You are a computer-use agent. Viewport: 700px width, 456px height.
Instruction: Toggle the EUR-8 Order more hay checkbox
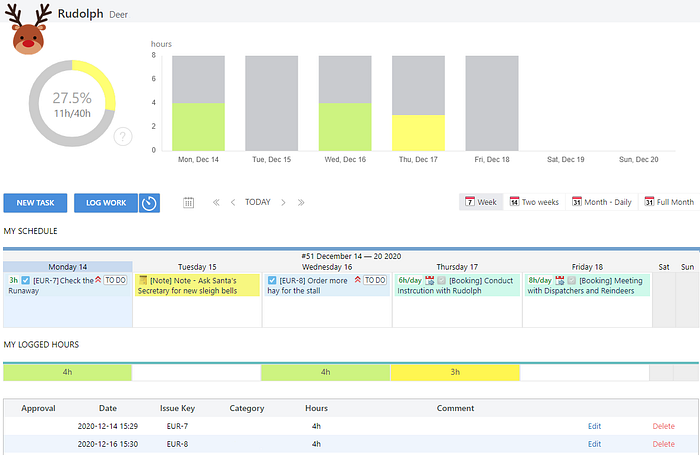click(x=272, y=280)
